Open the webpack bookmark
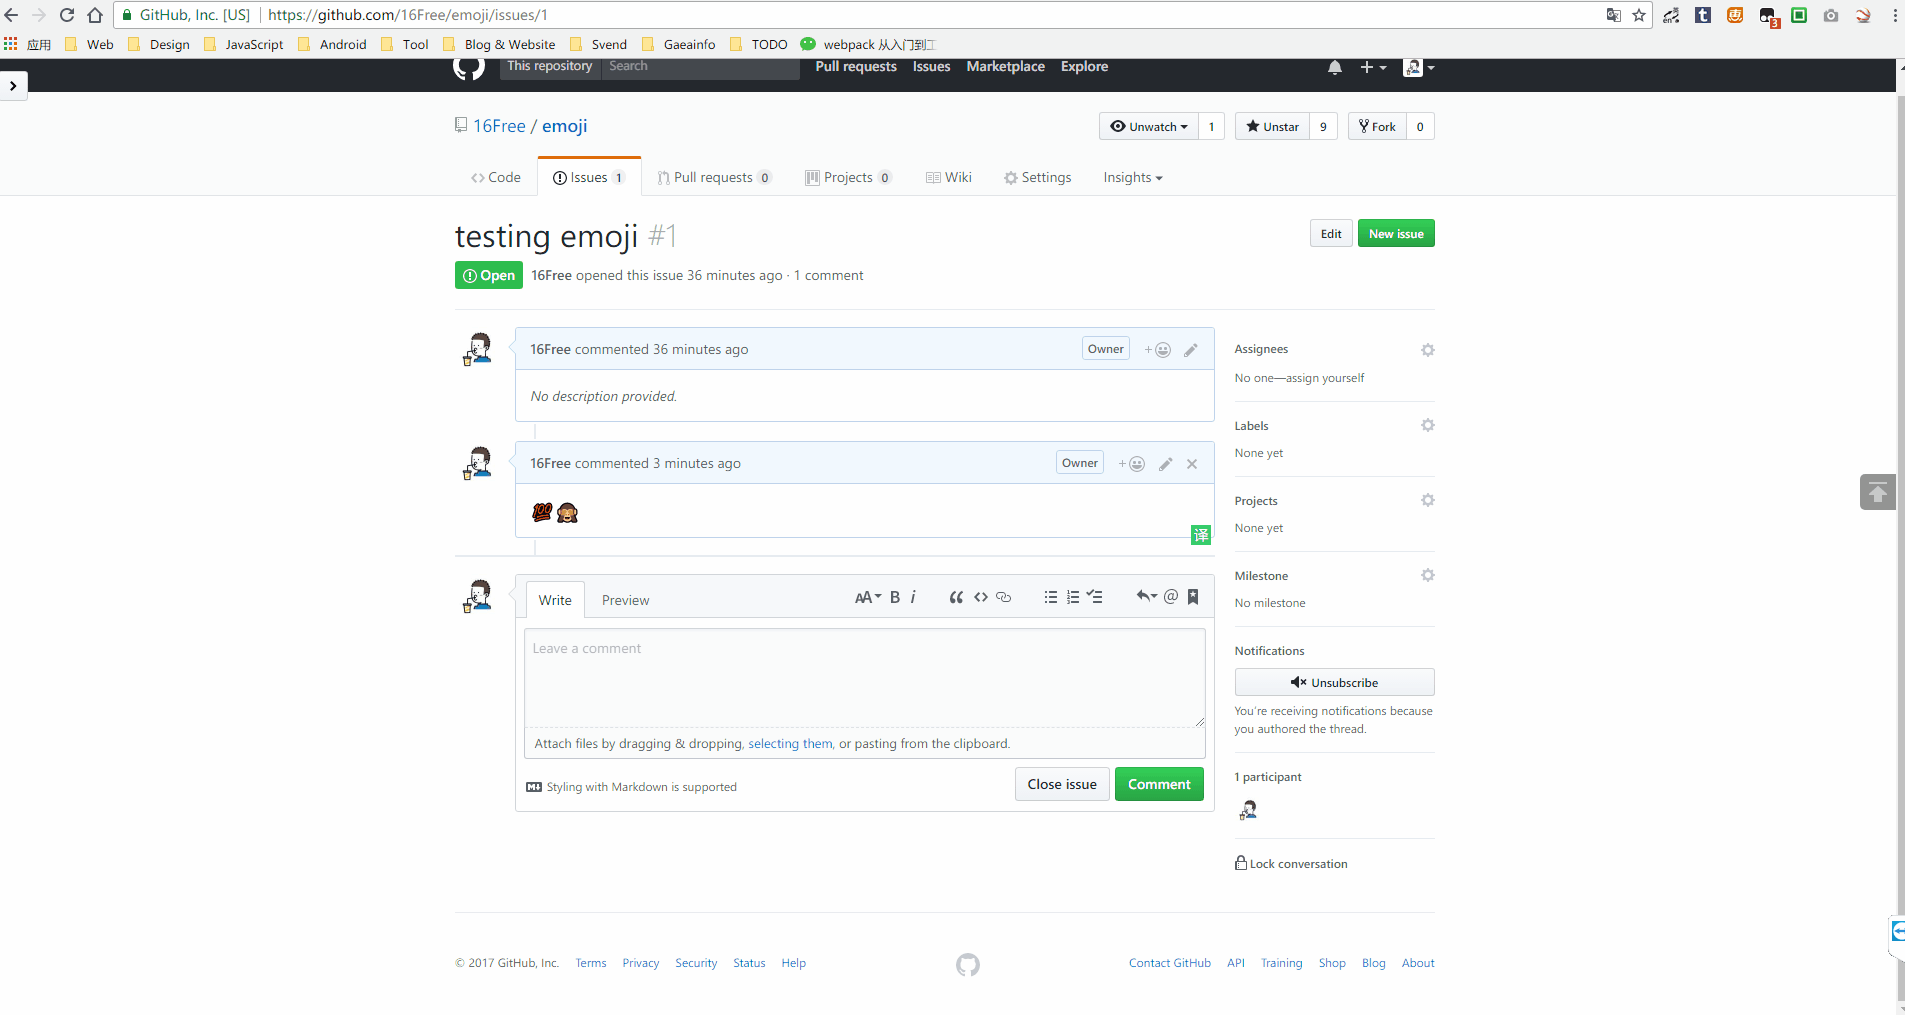The image size is (1905, 1015). pos(867,45)
